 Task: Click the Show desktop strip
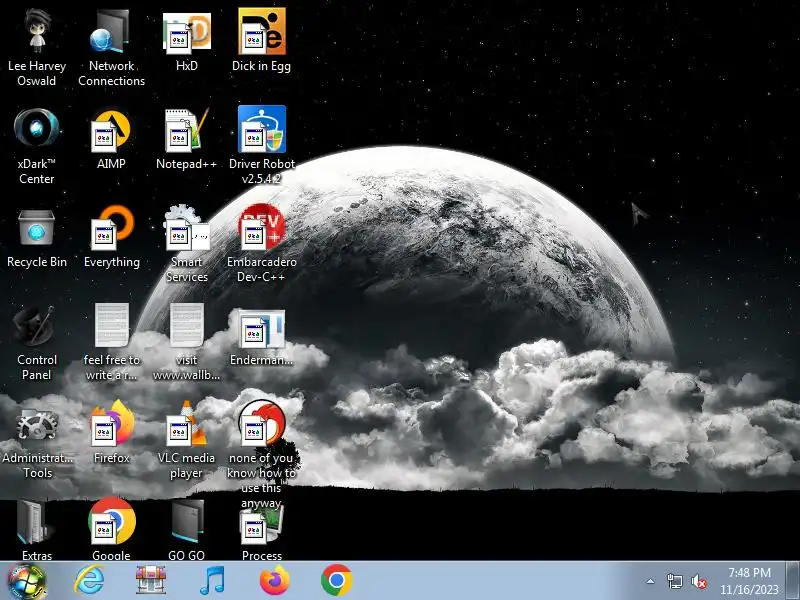793,581
